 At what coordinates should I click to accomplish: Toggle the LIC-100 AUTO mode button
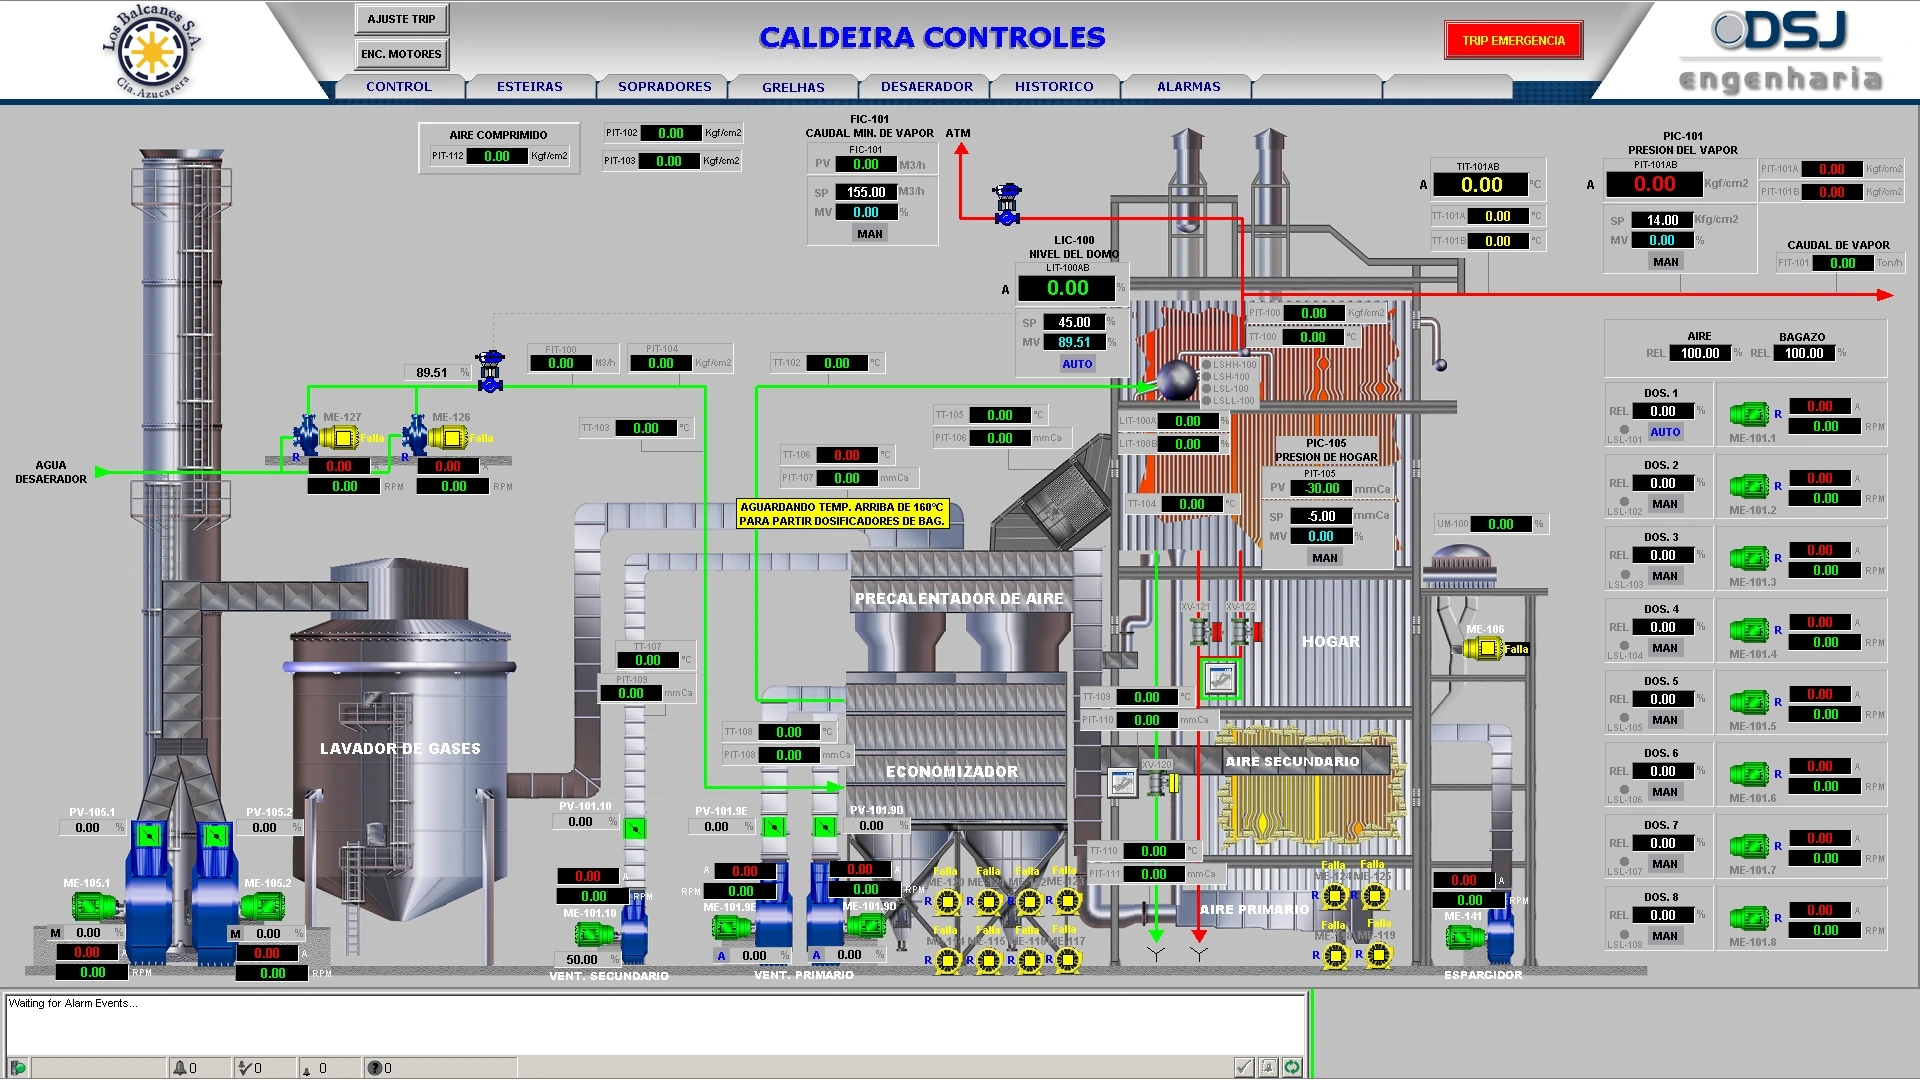coord(1077,364)
